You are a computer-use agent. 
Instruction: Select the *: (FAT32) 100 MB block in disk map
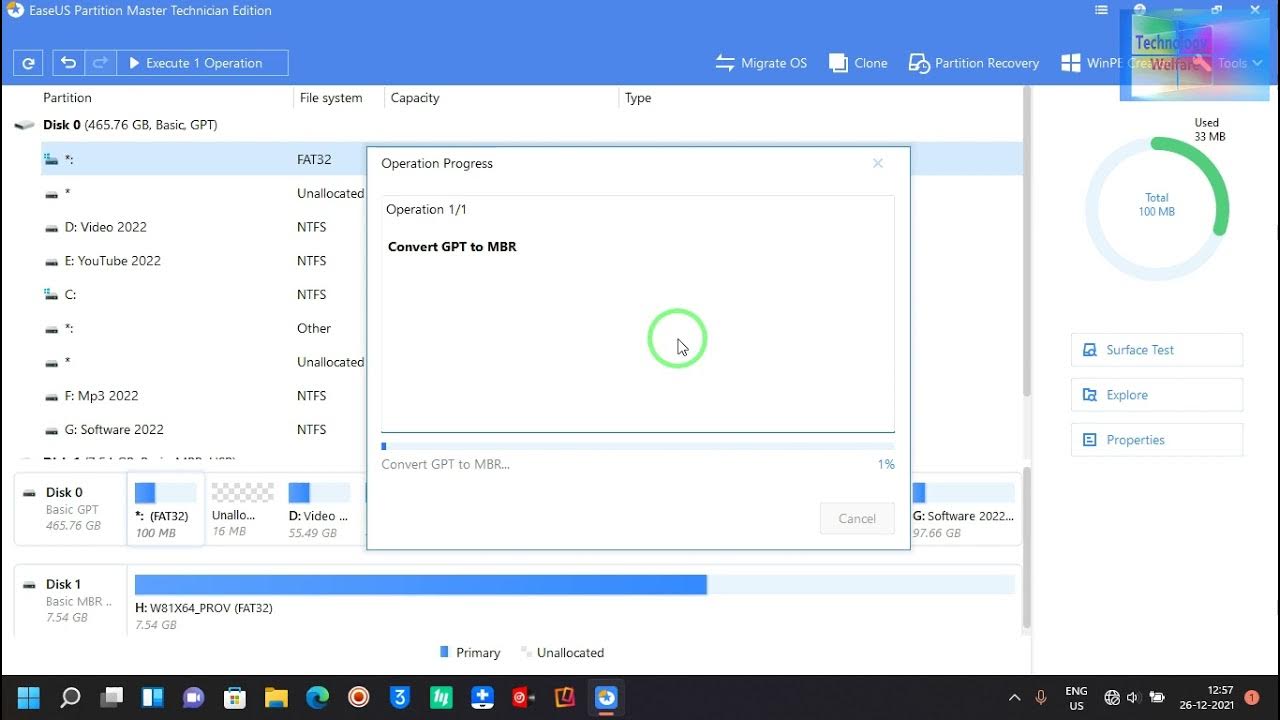(x=166, y=510)
